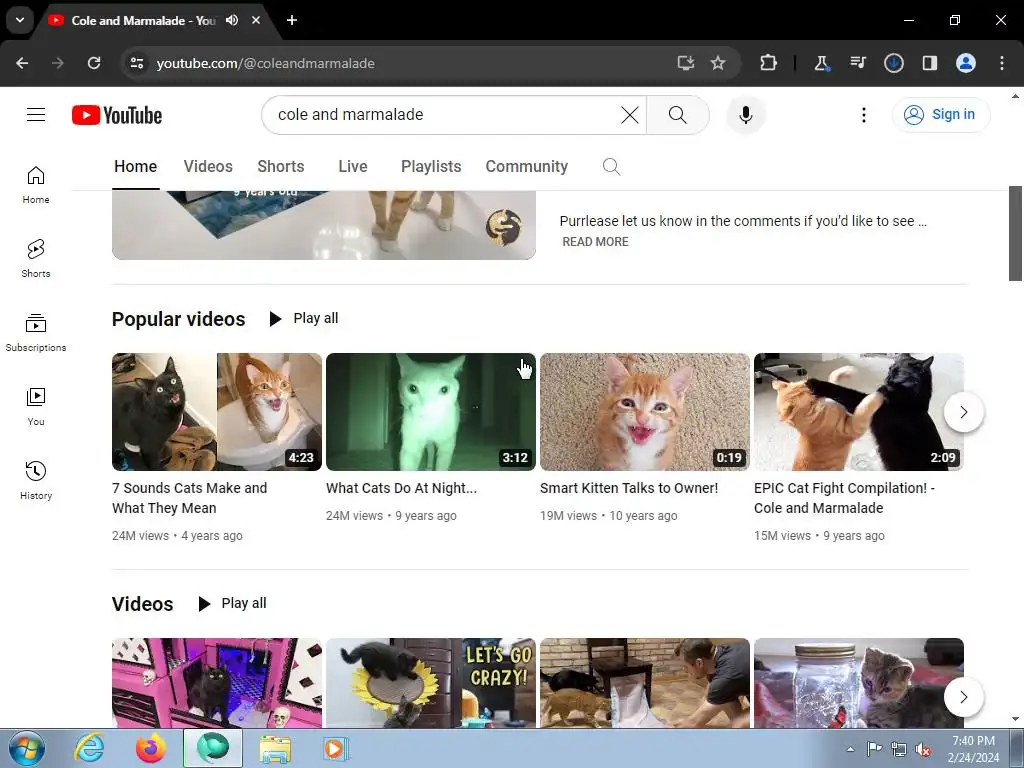Image resolution: width=1024 pixels, height=768 pixels.
Task: Open 'What Cats Do At Night...' title
Action: coord(402,488)
